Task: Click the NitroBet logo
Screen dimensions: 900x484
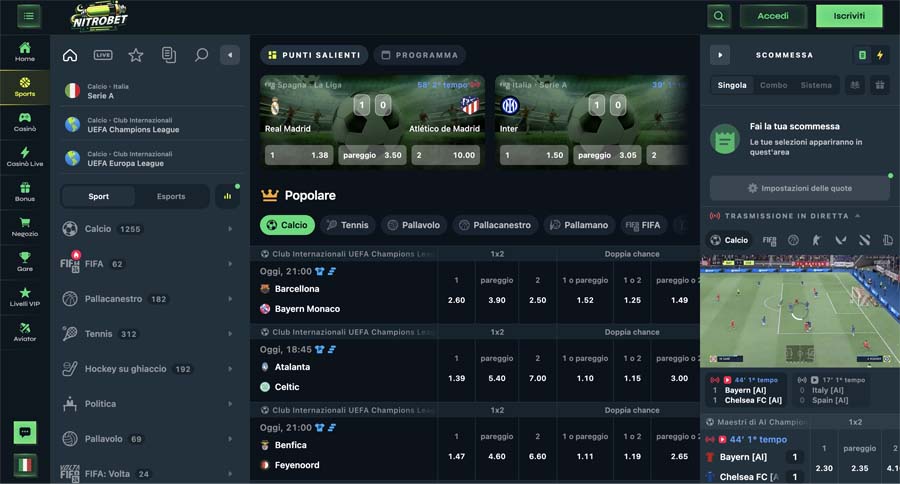Action: pyautogui.click(x=99, y=16)
